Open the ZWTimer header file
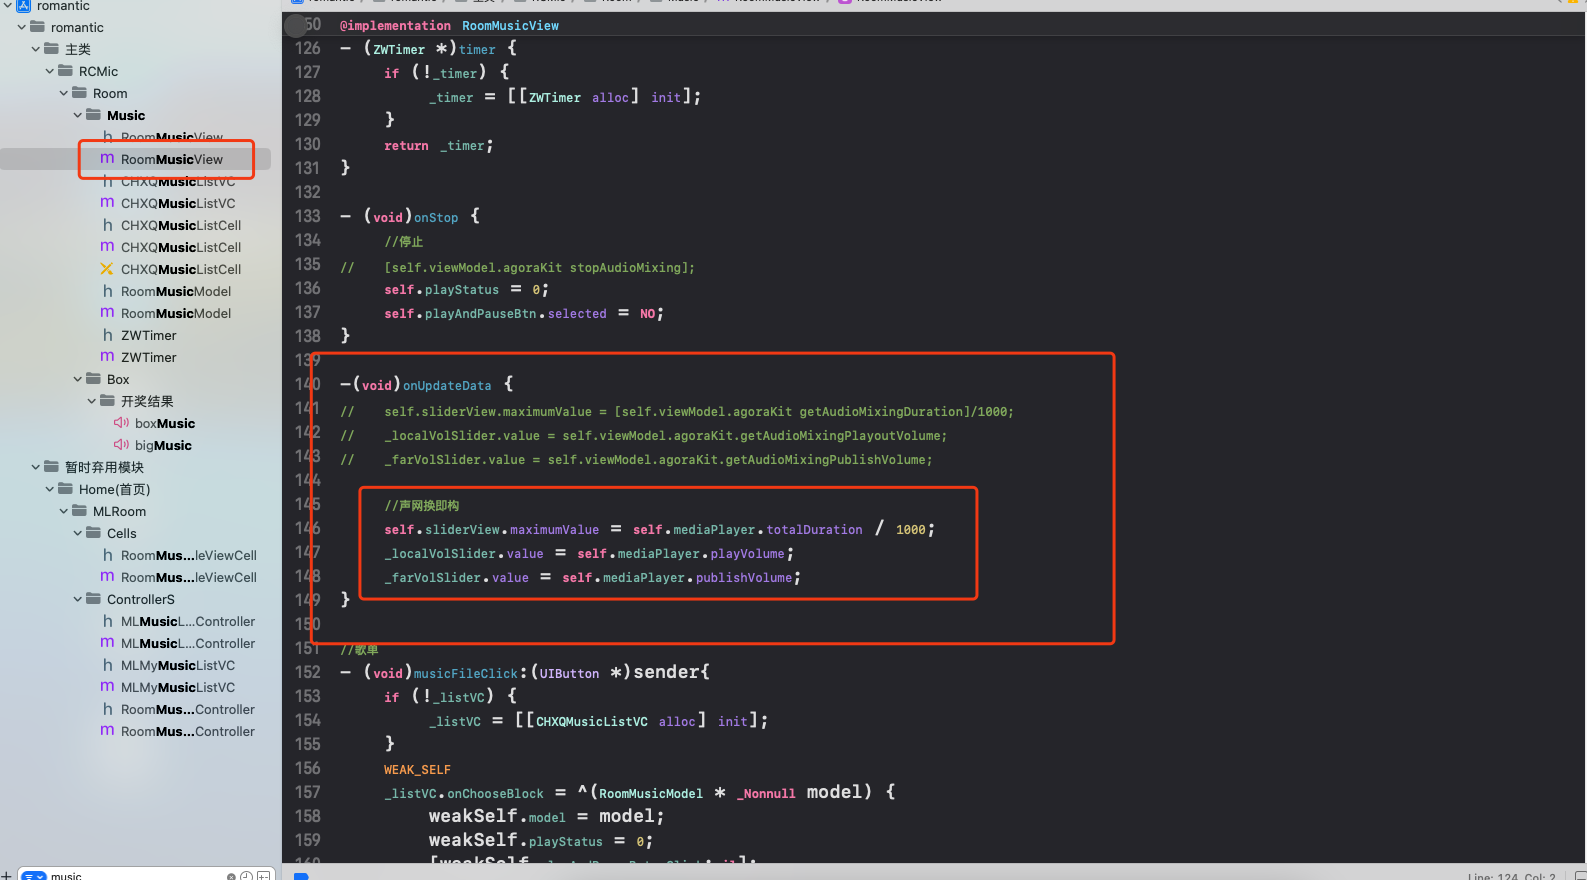 coord(148,335)
